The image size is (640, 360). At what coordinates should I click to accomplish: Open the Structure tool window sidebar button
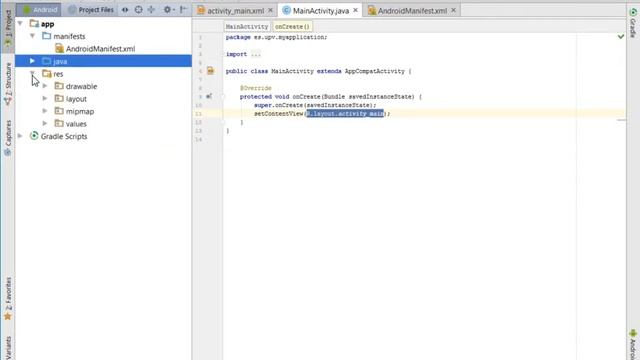click(8, 84)
